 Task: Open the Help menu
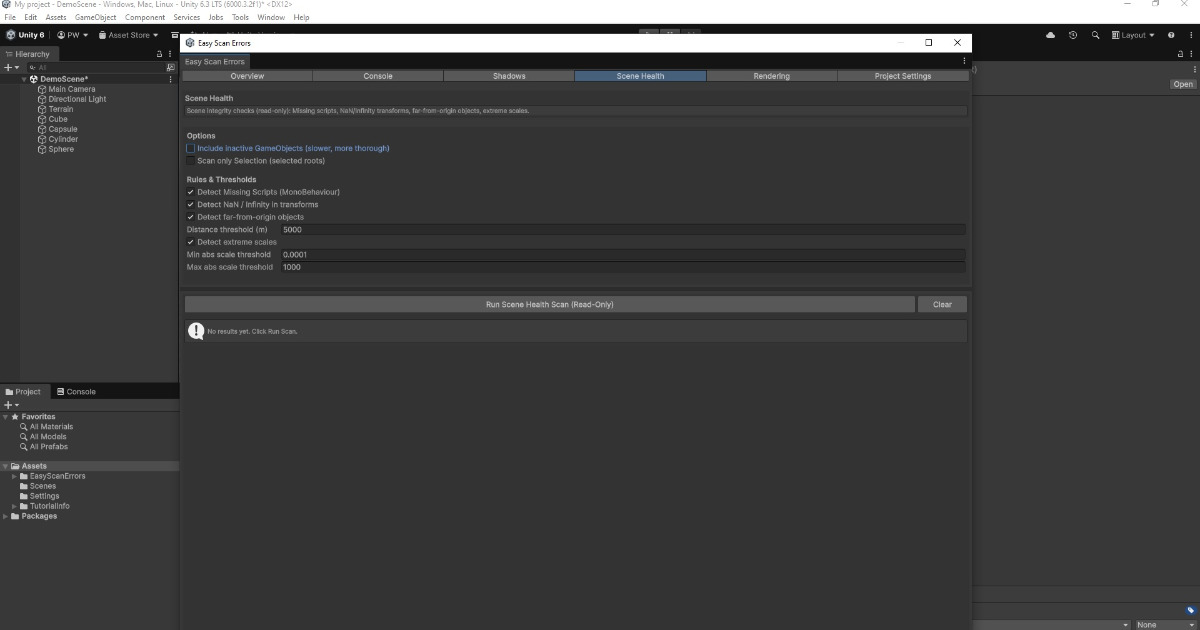tap(301, 17)
